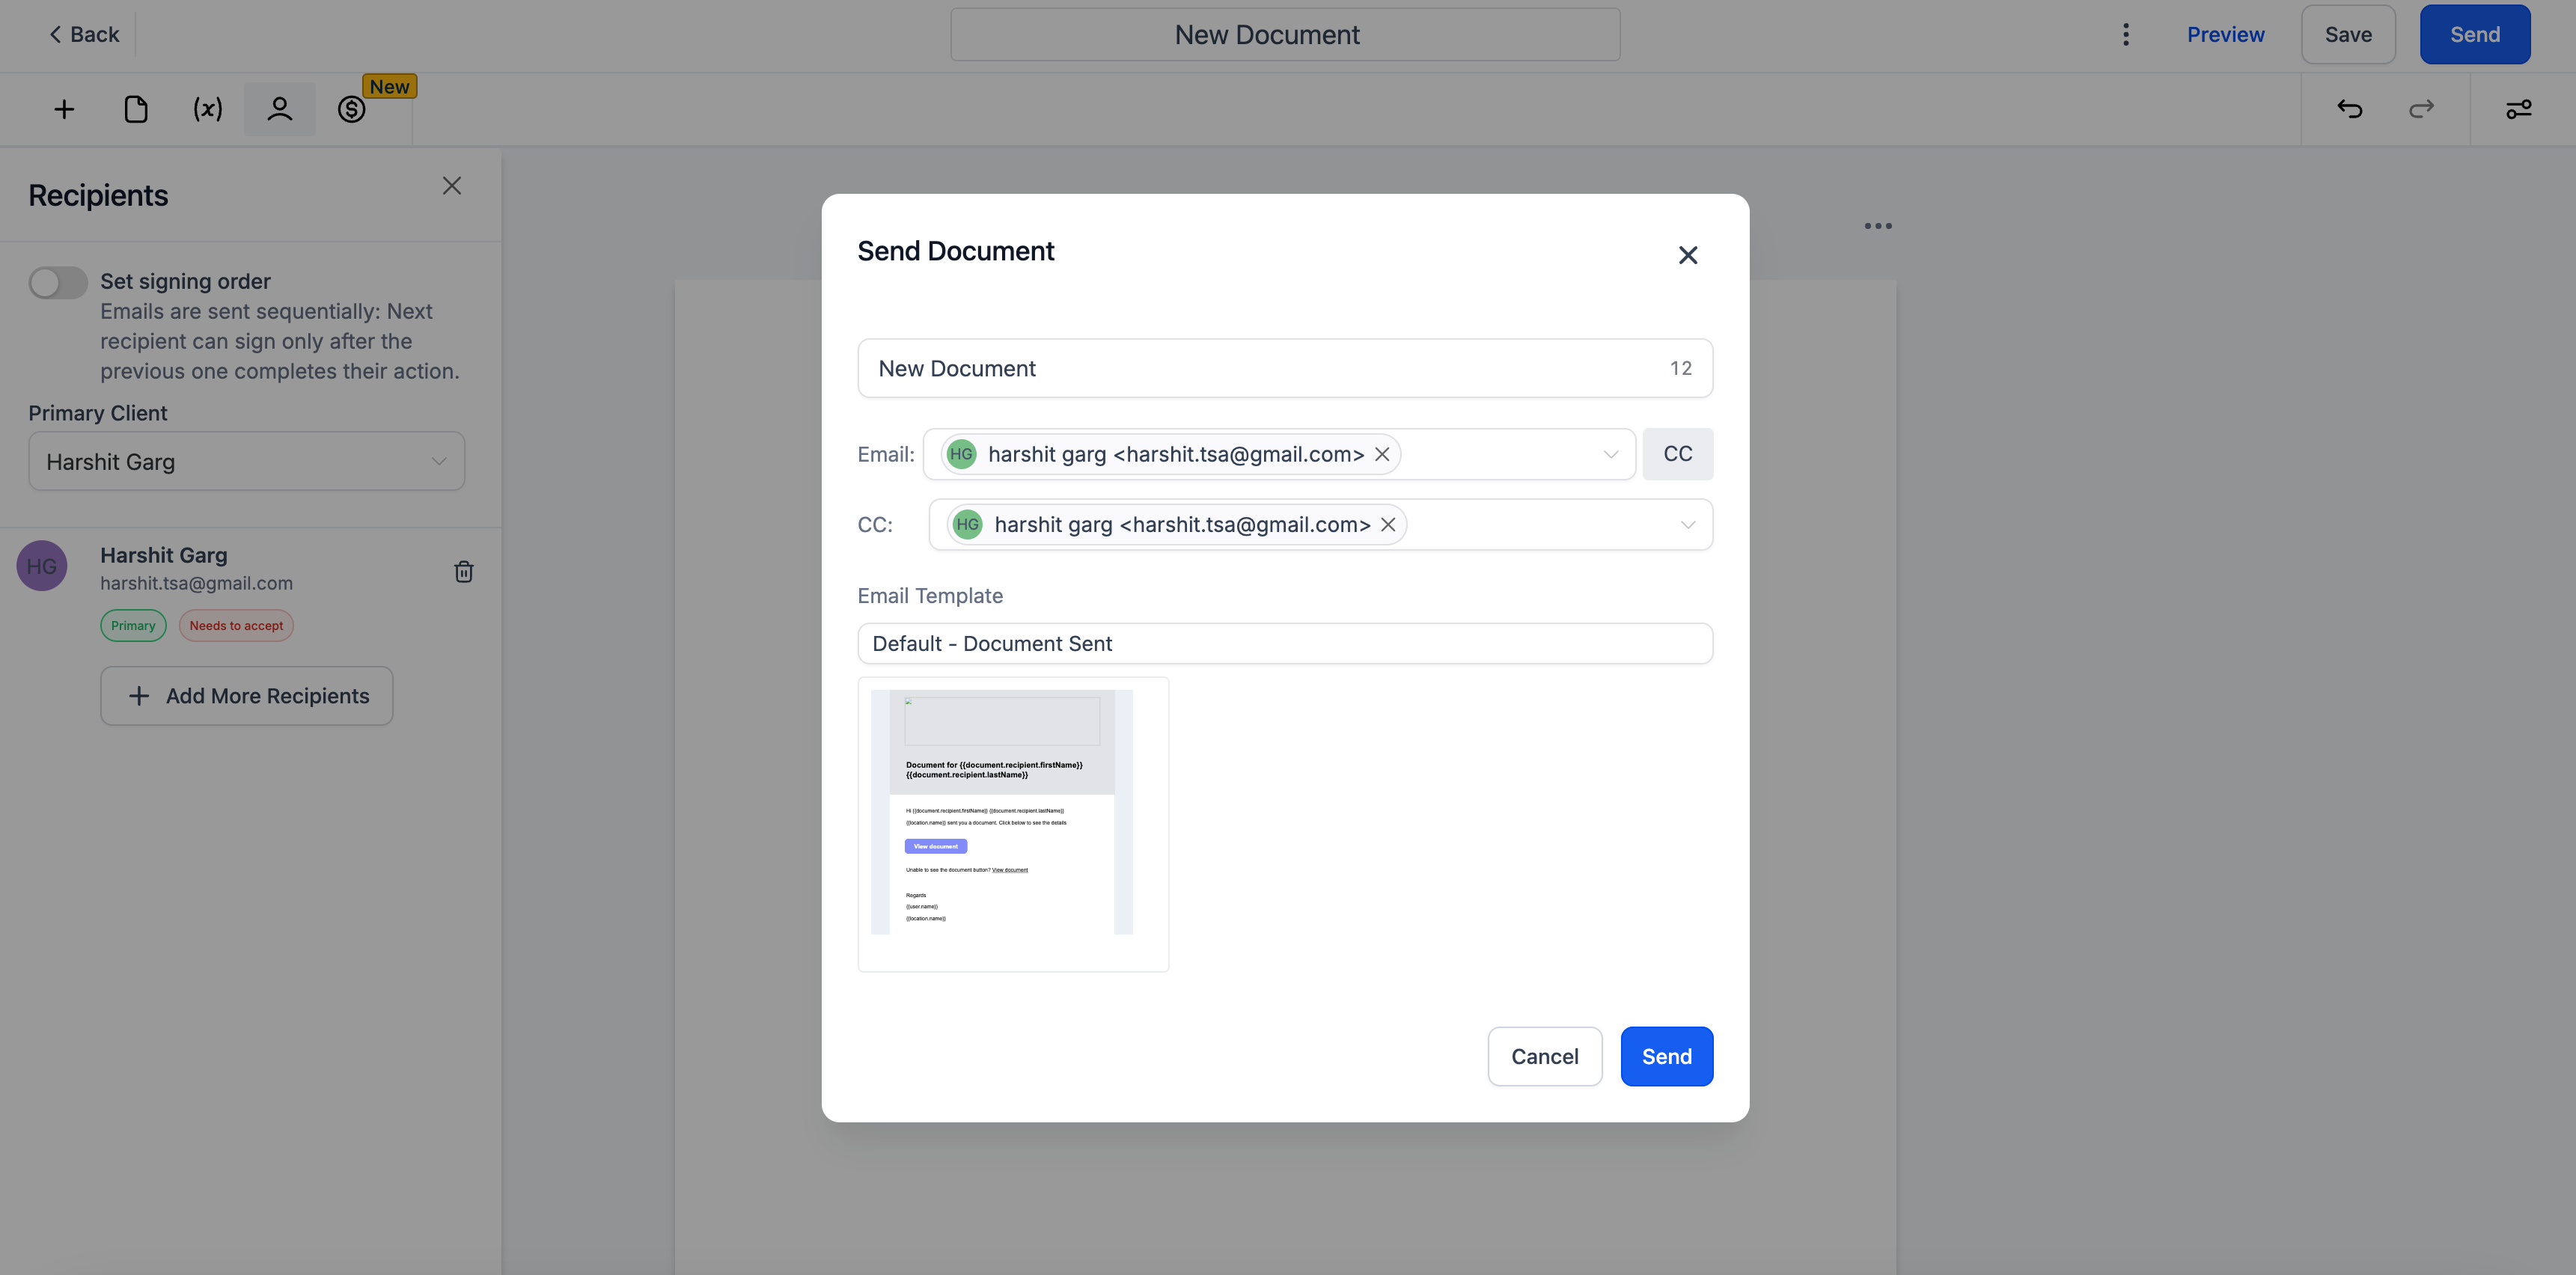Screen dimensions: 2576x1275
Task: Click the recipient/person icon
Action: 279,108
